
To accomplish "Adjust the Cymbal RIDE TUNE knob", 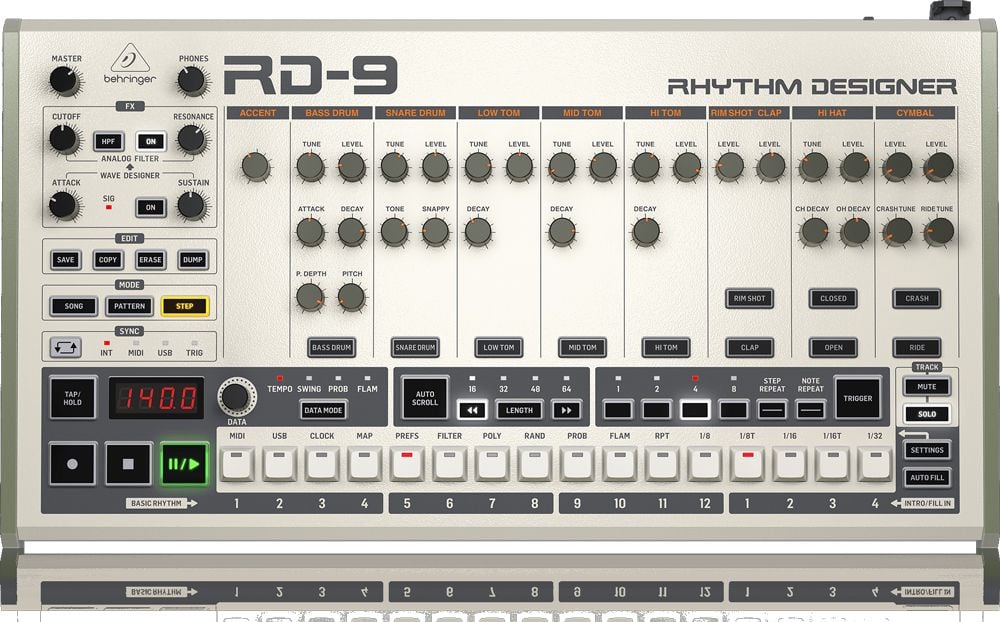I will (x=938, y=232).
